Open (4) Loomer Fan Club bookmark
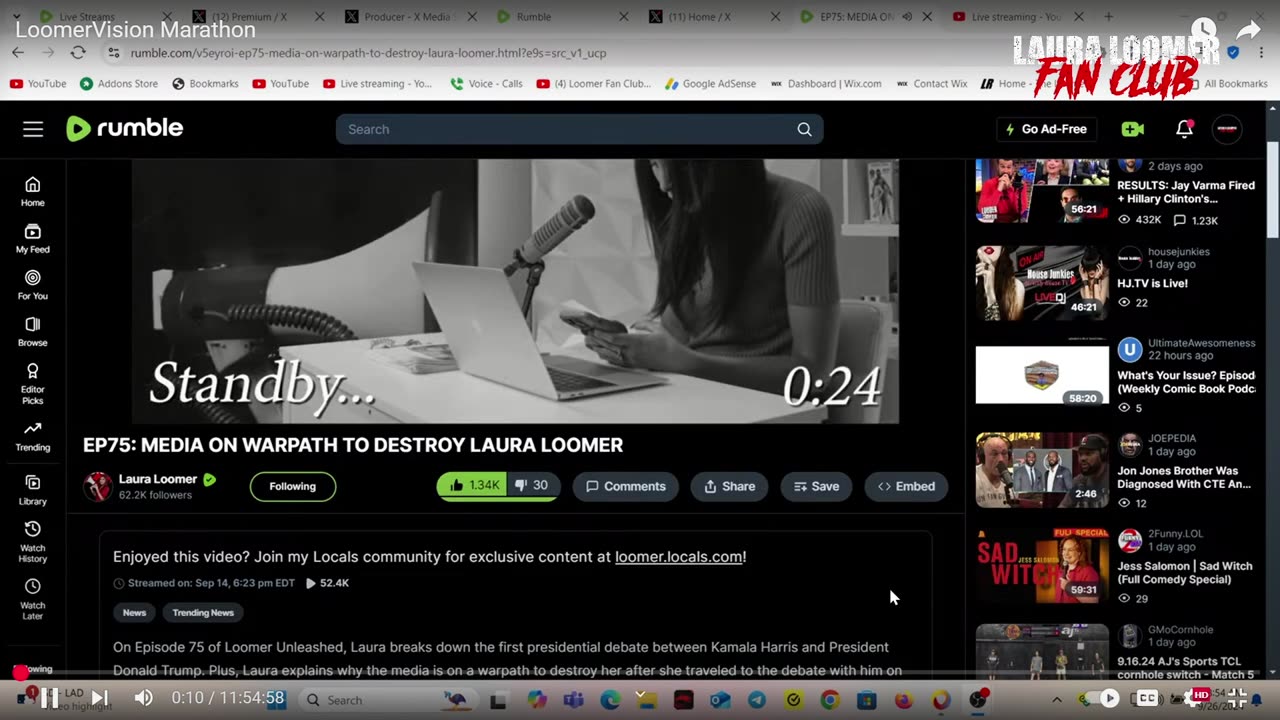This screenshot has height=720, width=1280. [x=594, y=84]
